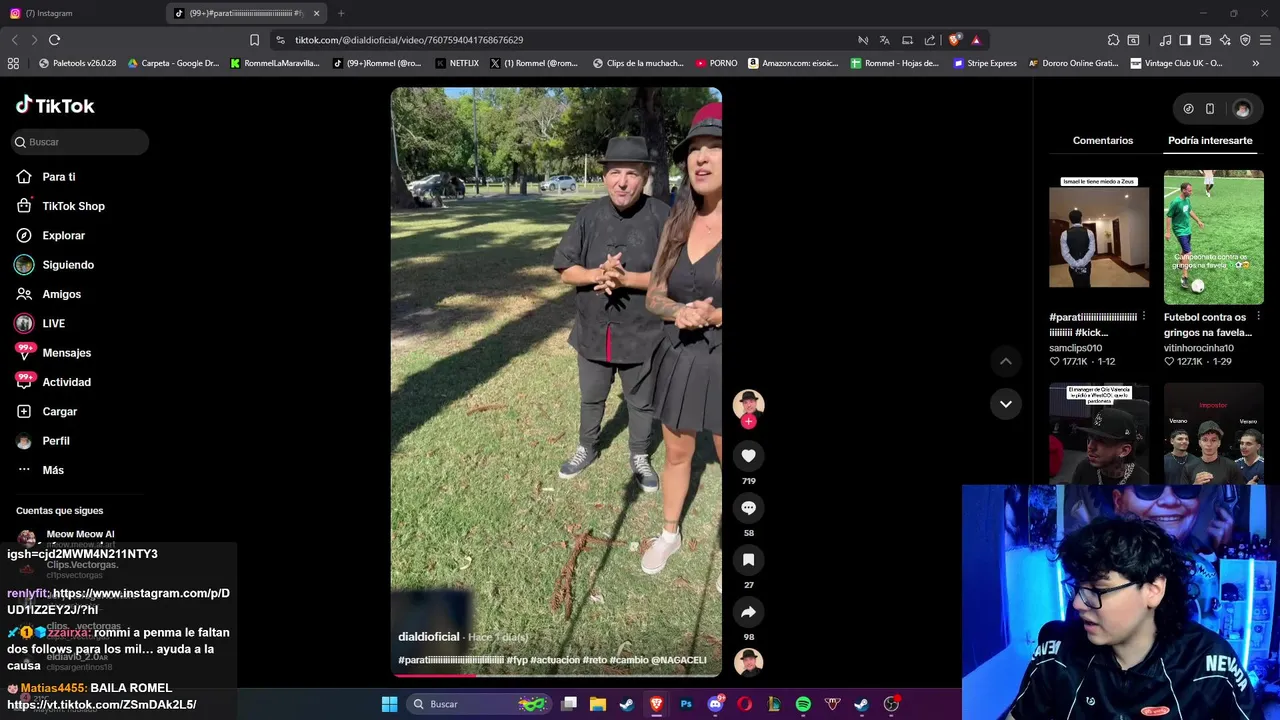Open Brave Rewards triangle icon
1280x720 pixels.
click(976, 40)
